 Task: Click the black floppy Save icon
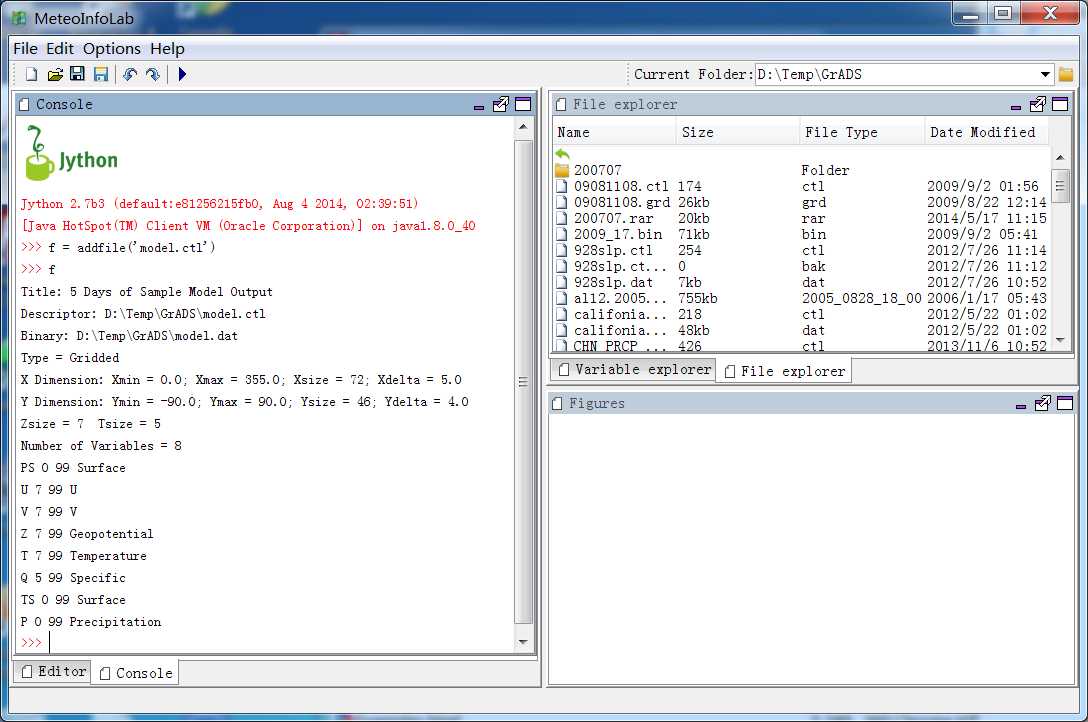pyautogui.click(x=77, y=74)
